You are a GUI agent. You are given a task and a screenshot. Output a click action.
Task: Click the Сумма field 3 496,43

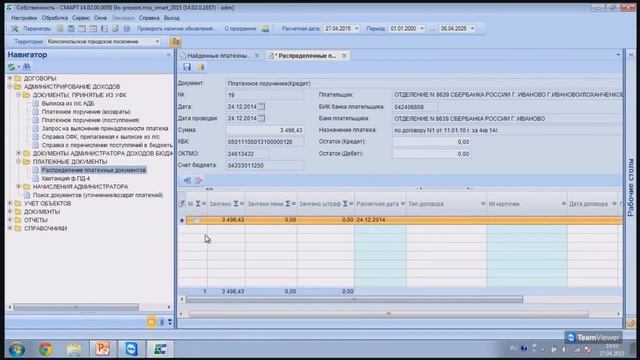click(264, 130)
